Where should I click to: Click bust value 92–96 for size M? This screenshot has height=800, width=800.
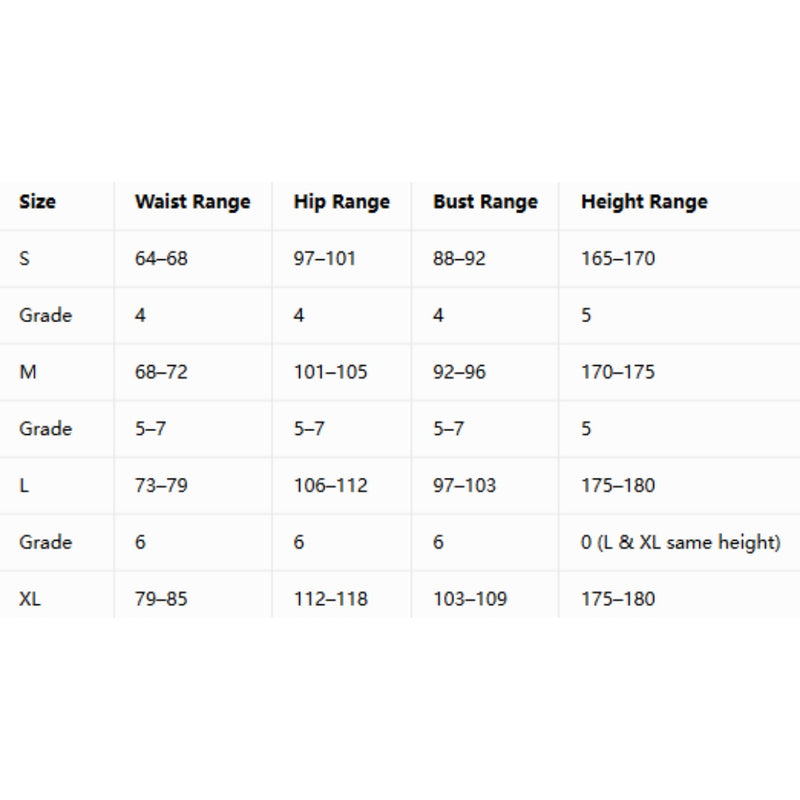459,372
